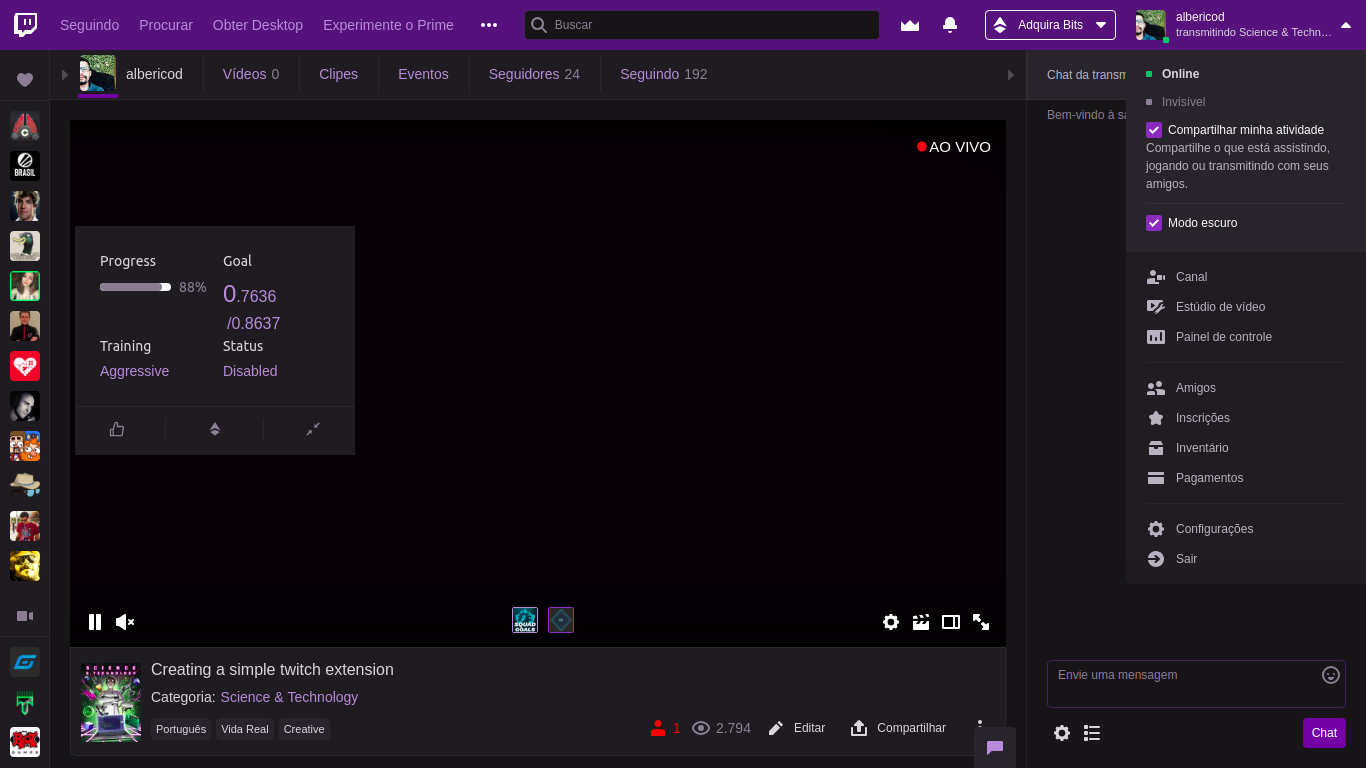Viewport: 1366px width, 768px height.
Task: Switch to the Eventos tab
Action: pos(423,74)
